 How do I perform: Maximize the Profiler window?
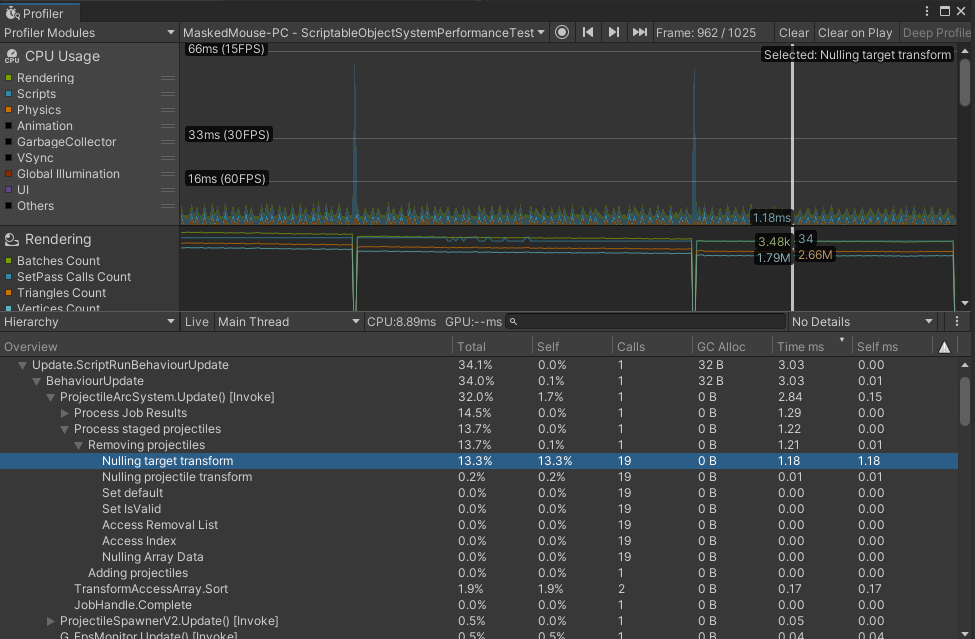point(945,12)
